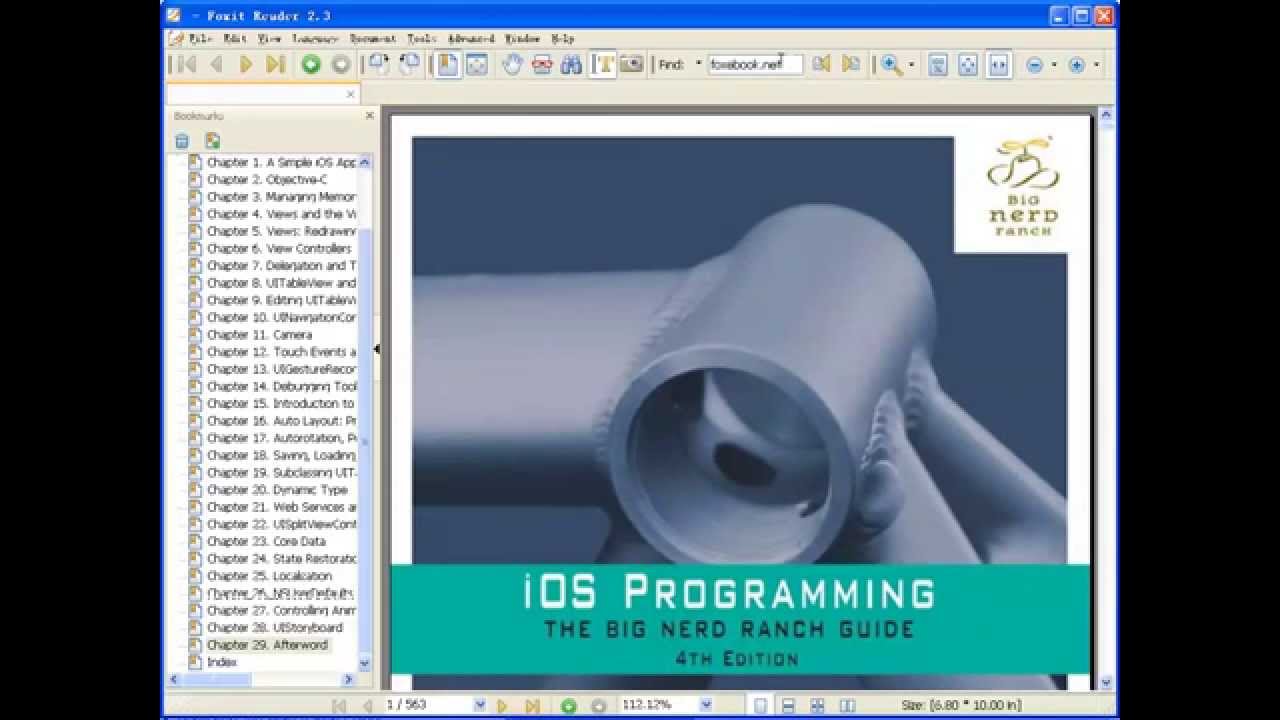This screenshot has height=720, width=1280.
Task: Click Find Previous icon
Action: pos(821,65)
